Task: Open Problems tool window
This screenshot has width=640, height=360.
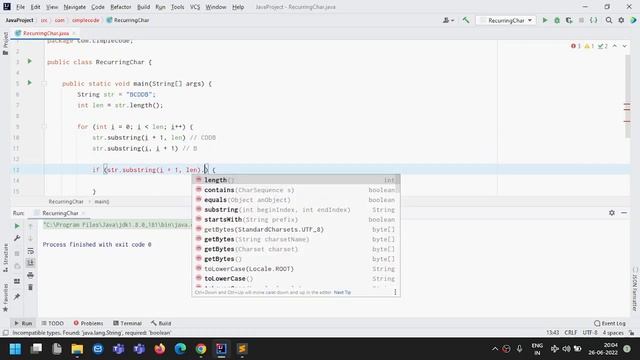Action: click(x=88, y=323)
